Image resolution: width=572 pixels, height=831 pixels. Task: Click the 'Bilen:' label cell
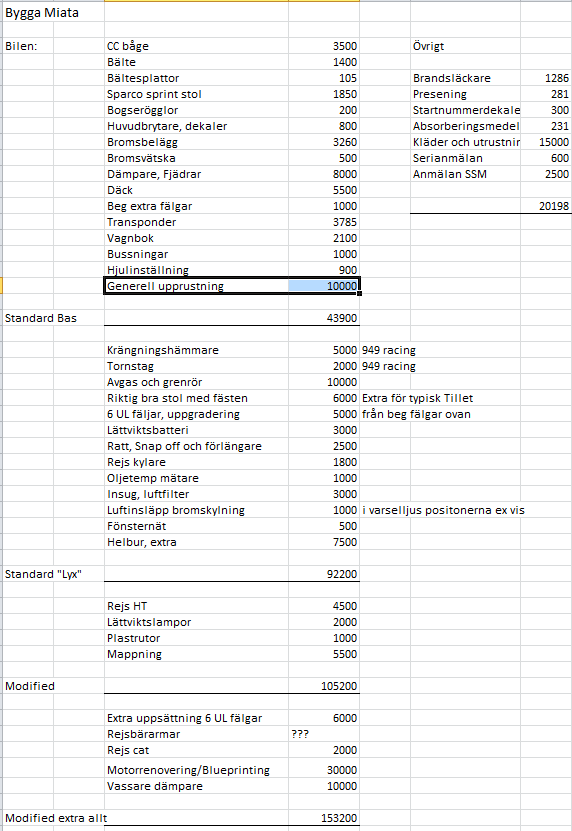[x=28, y=46]
